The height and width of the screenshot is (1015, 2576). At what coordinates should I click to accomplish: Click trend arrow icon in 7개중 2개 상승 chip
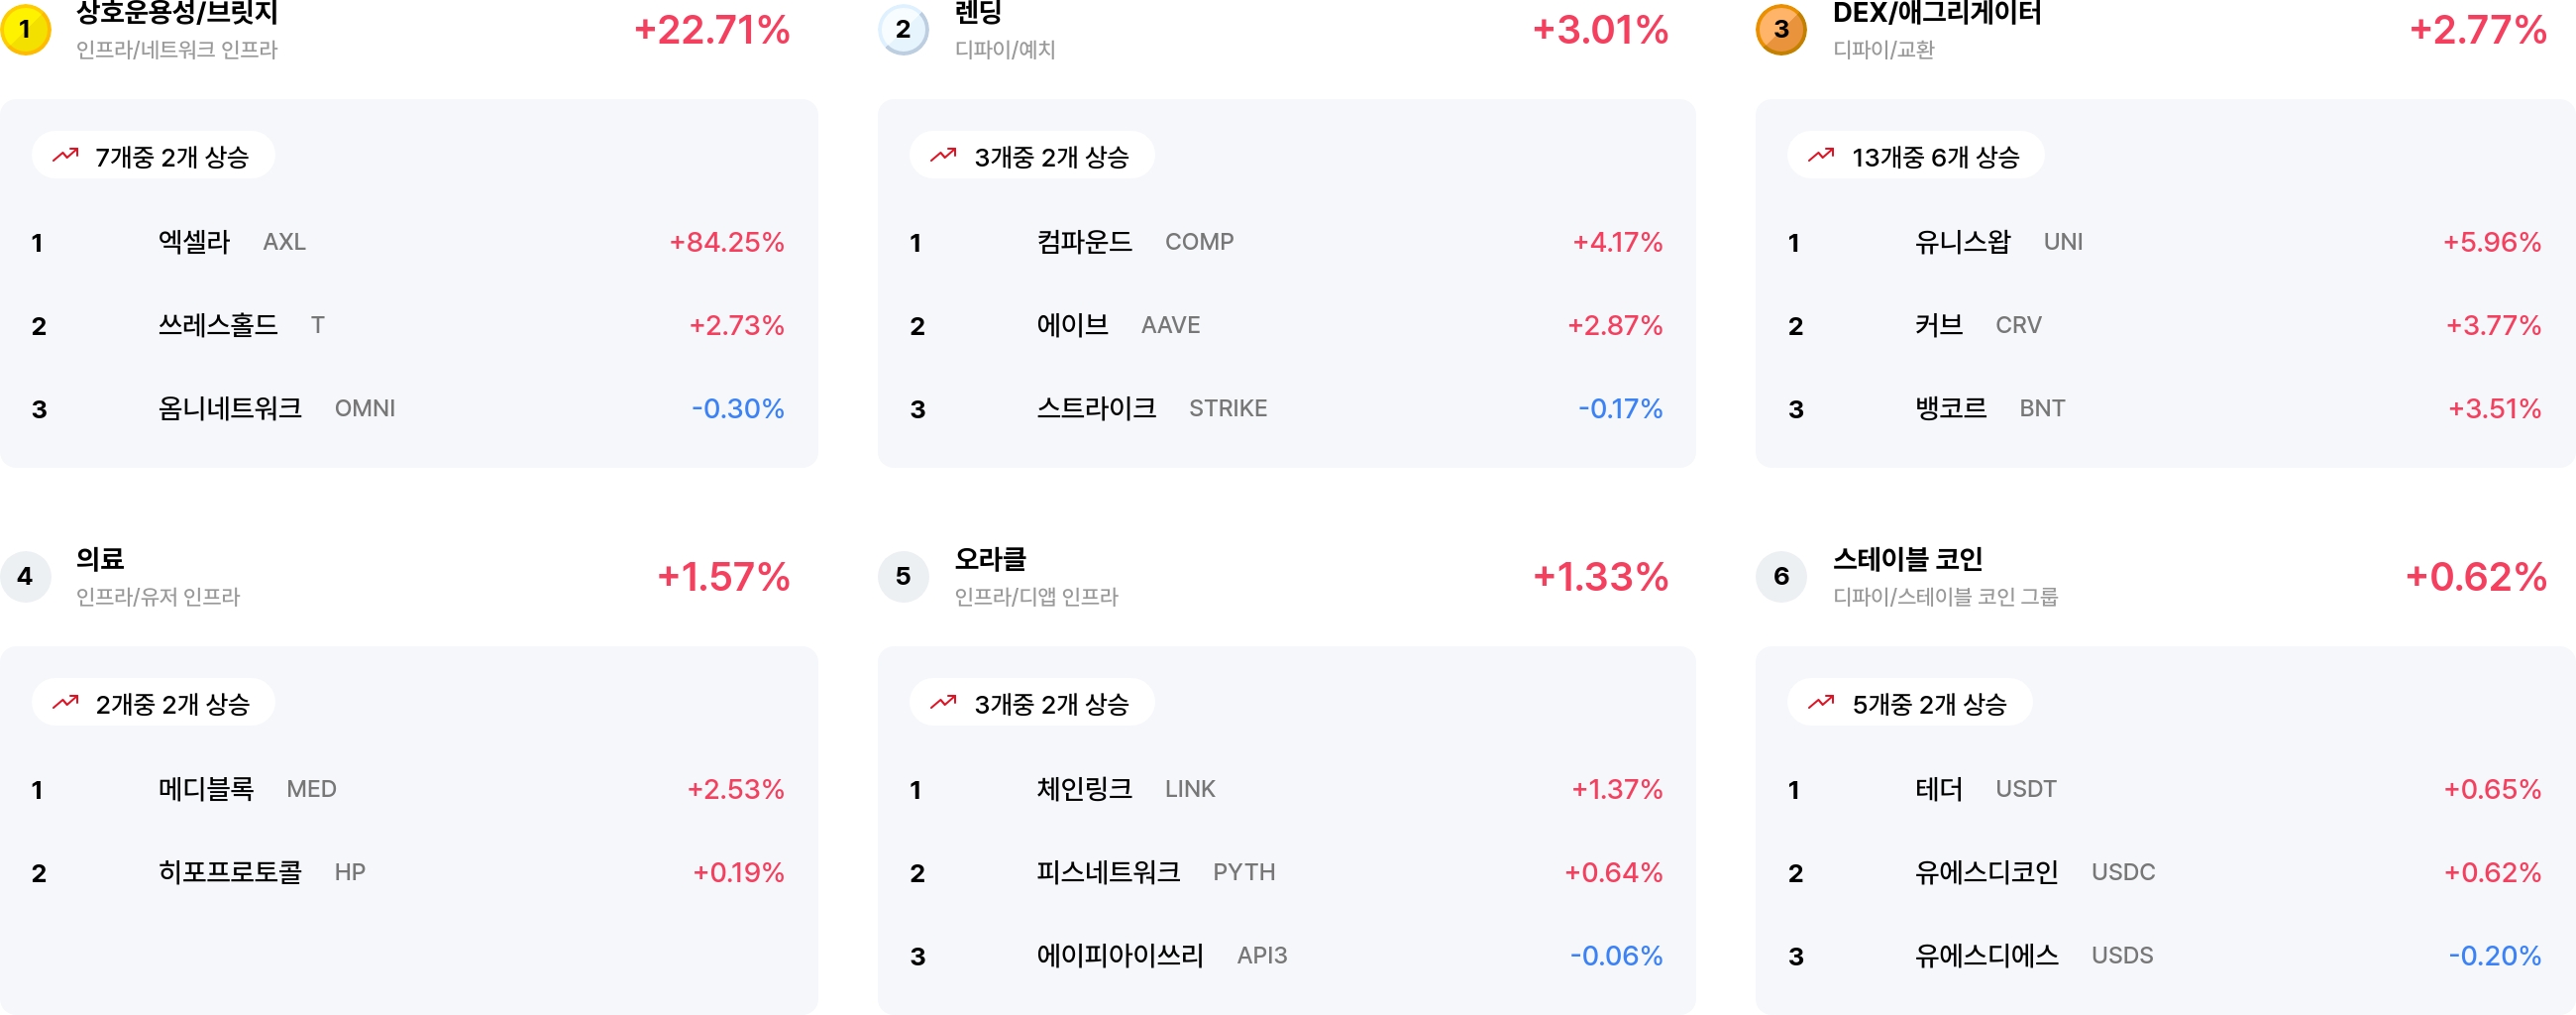pos(66,156)
